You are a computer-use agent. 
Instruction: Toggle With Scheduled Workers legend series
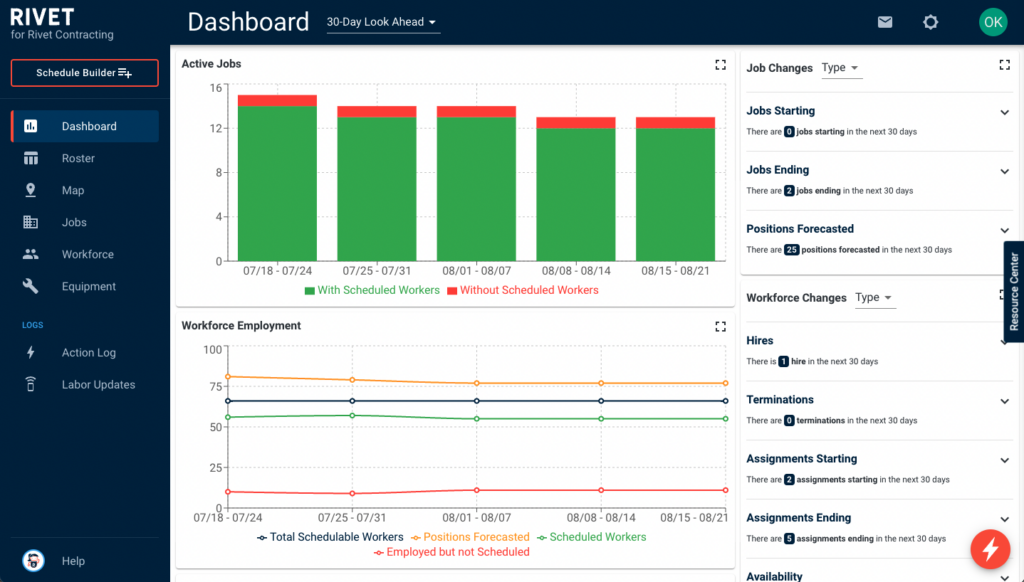(x=372, y=290)
